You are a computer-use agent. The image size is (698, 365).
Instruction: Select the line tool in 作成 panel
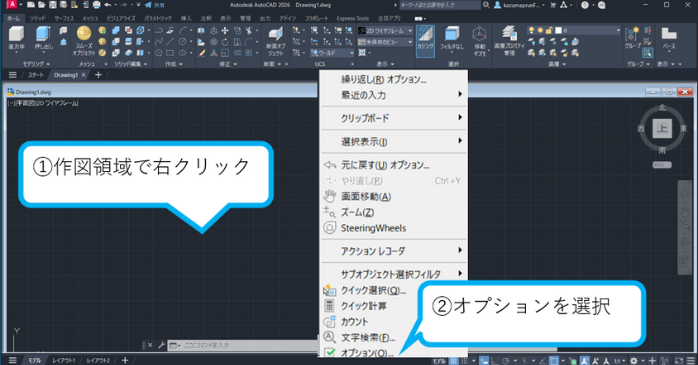[x=170, y=42]
